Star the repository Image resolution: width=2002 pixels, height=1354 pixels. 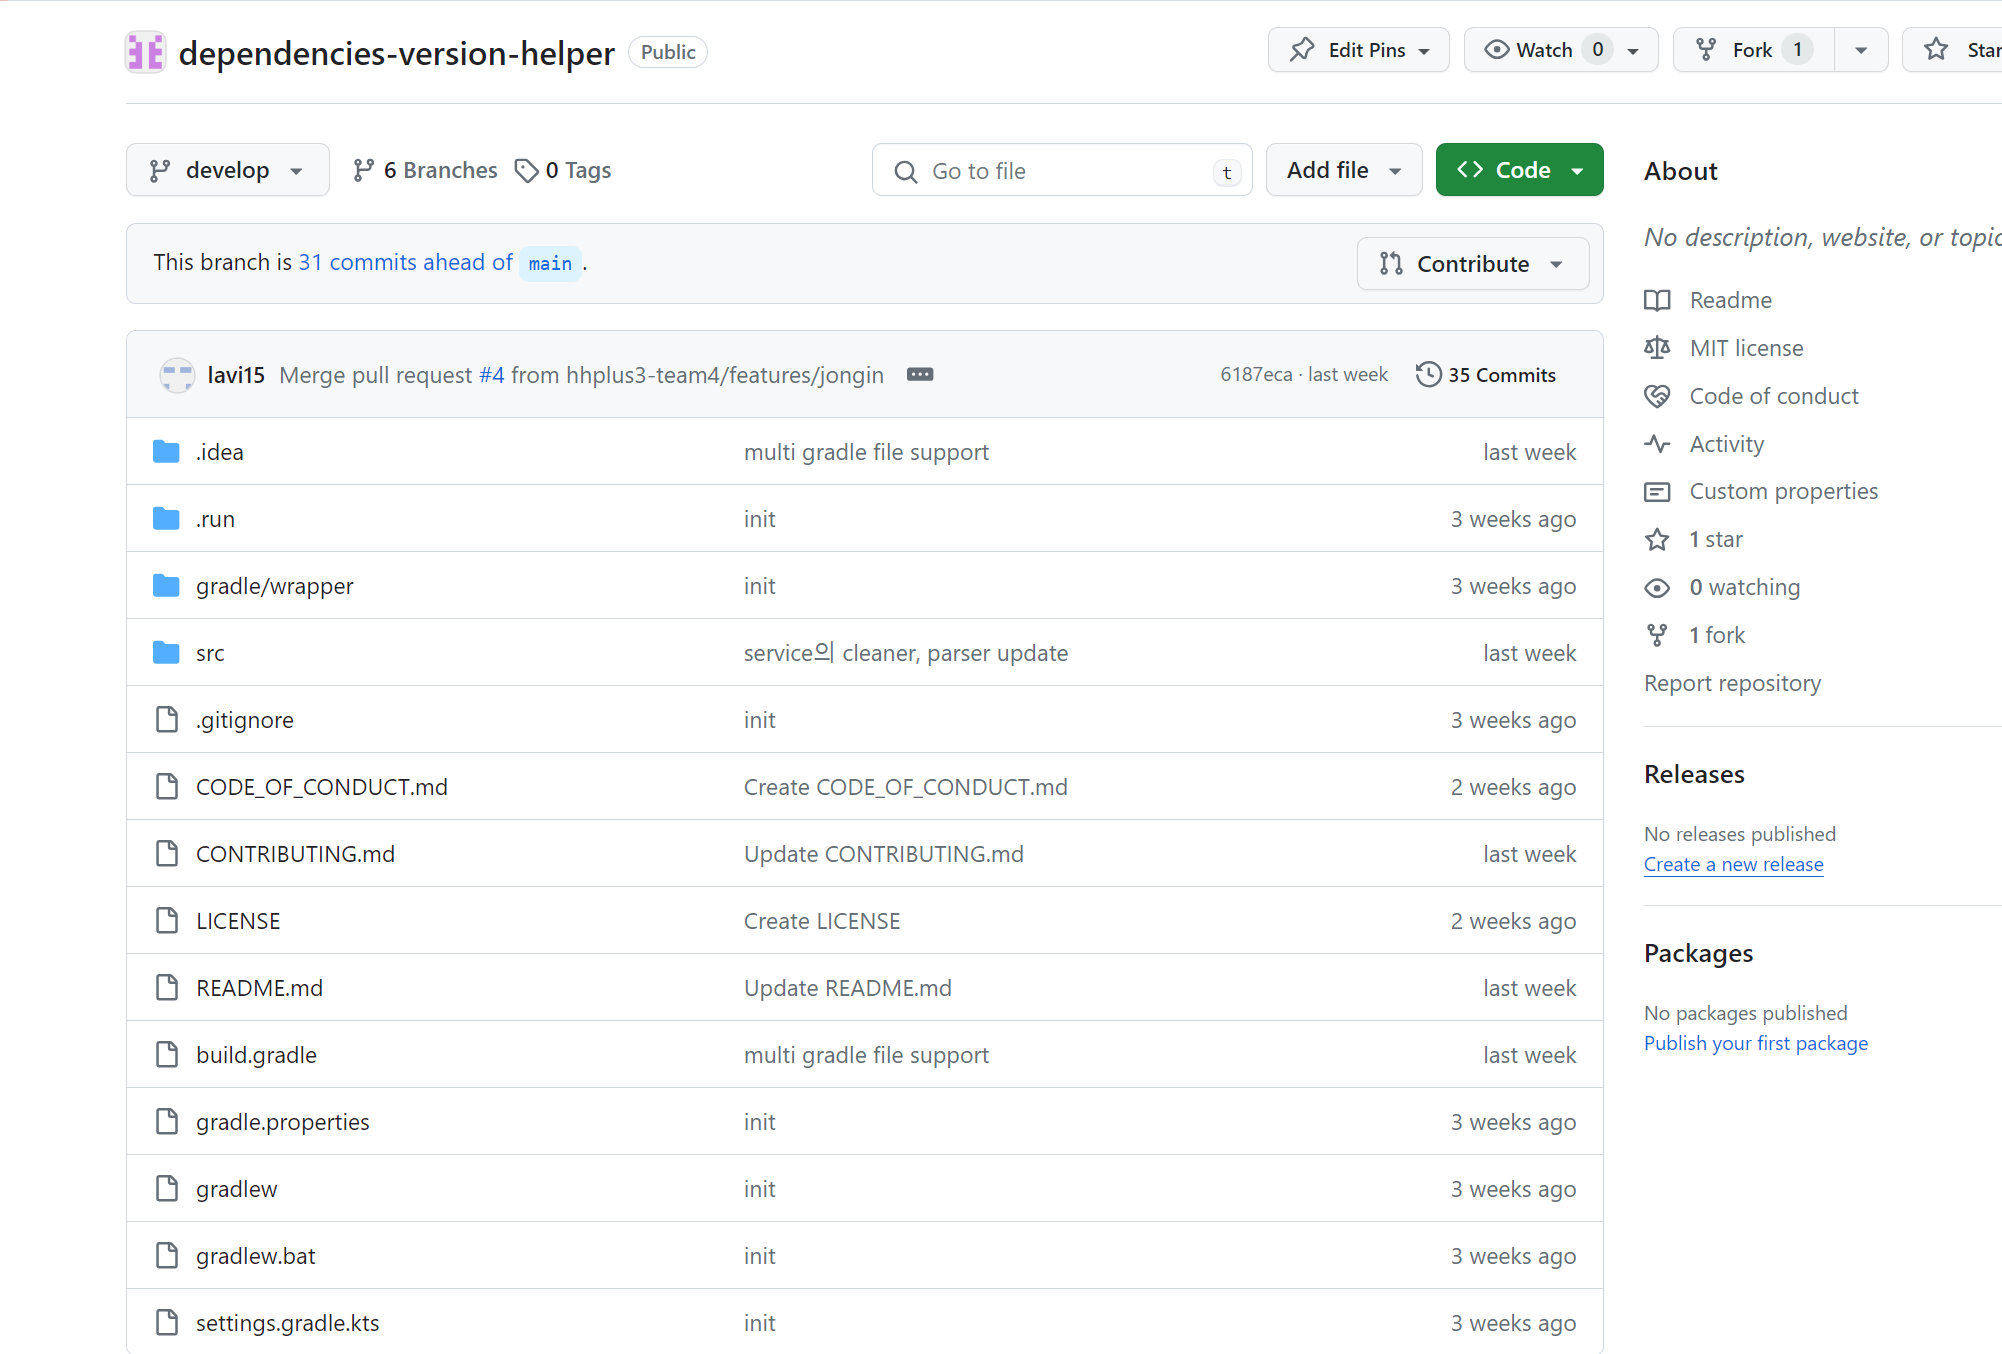coord(1960,50)
